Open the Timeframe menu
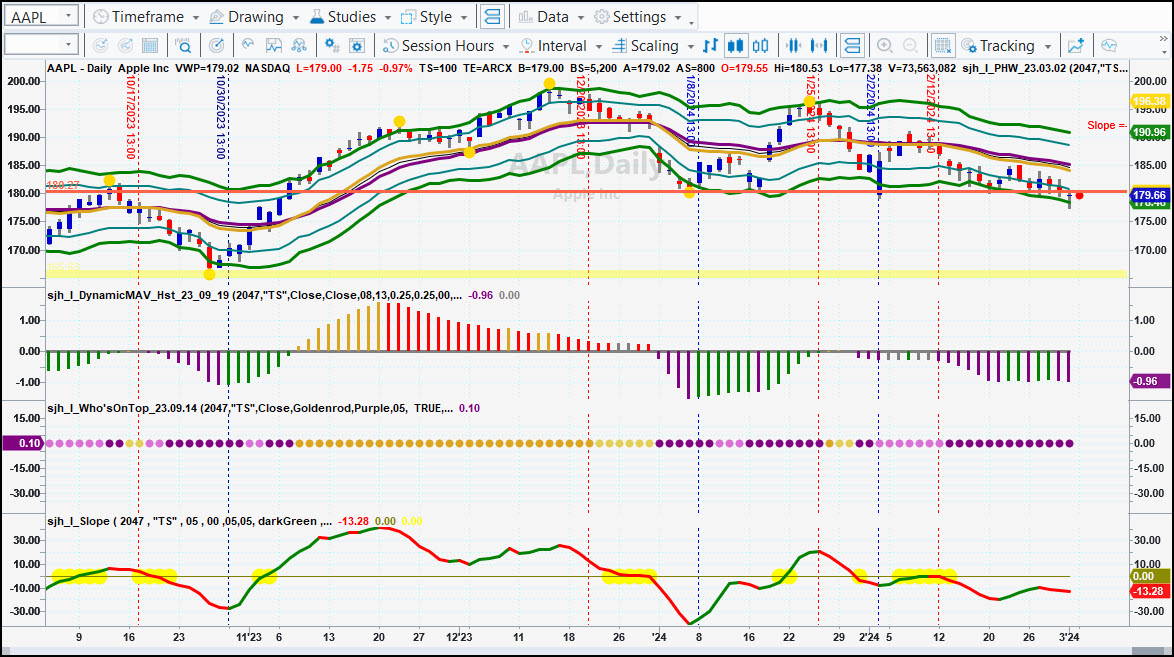This screenshot has height=657, width=1174. click(146, 16)
